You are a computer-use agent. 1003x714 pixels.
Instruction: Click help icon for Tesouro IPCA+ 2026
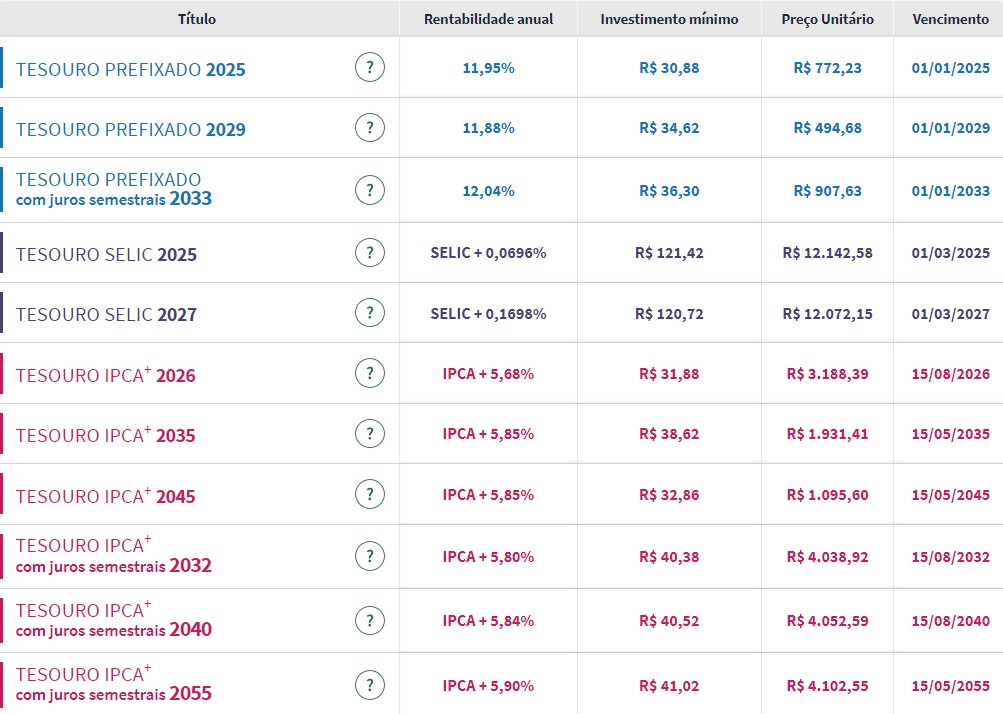pos(370,374)
